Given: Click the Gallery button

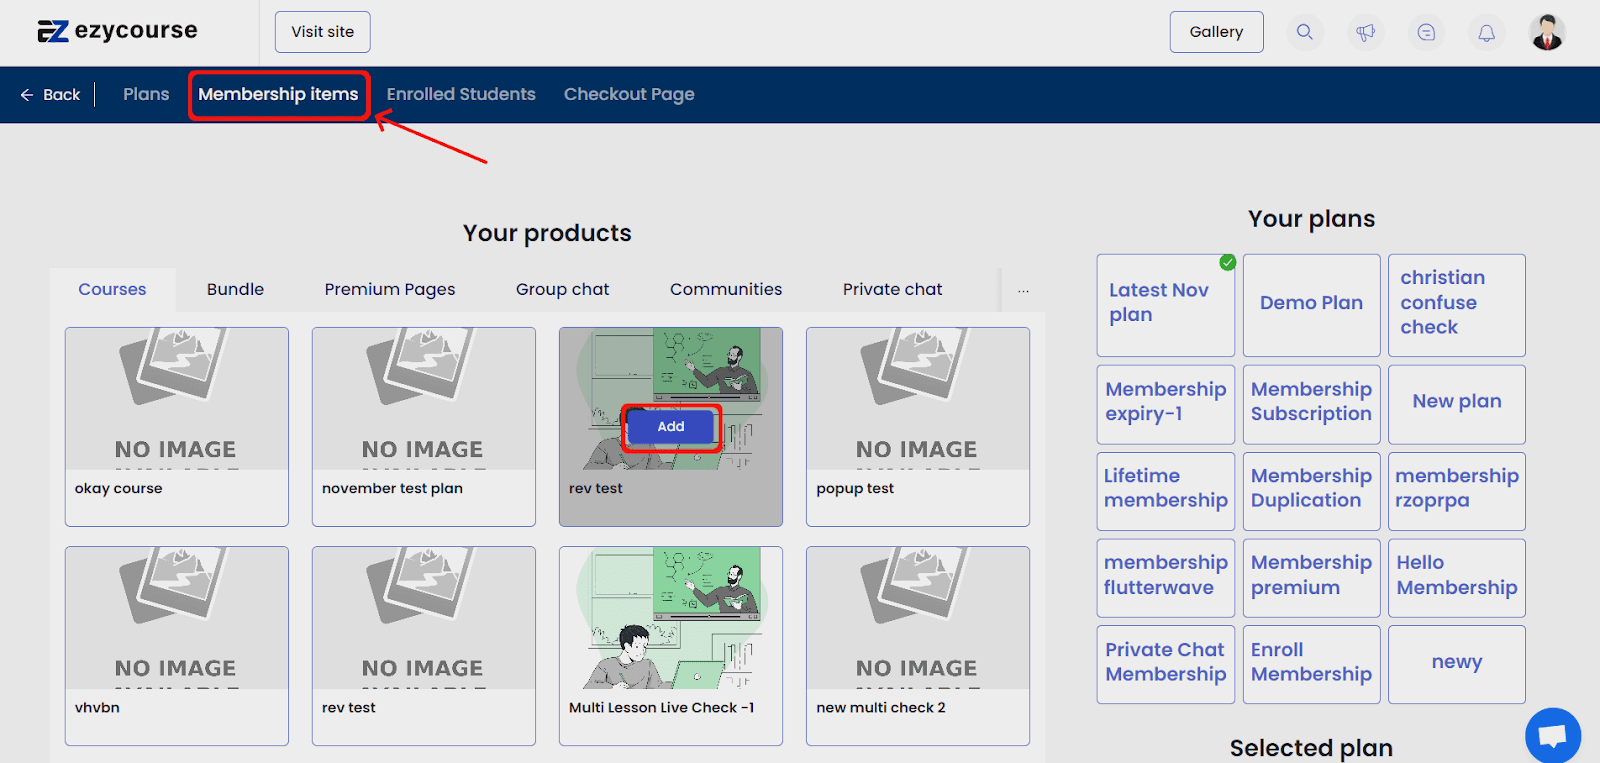Looking at the screenshot, I should pyautogui.click(x=1216, y=32).
